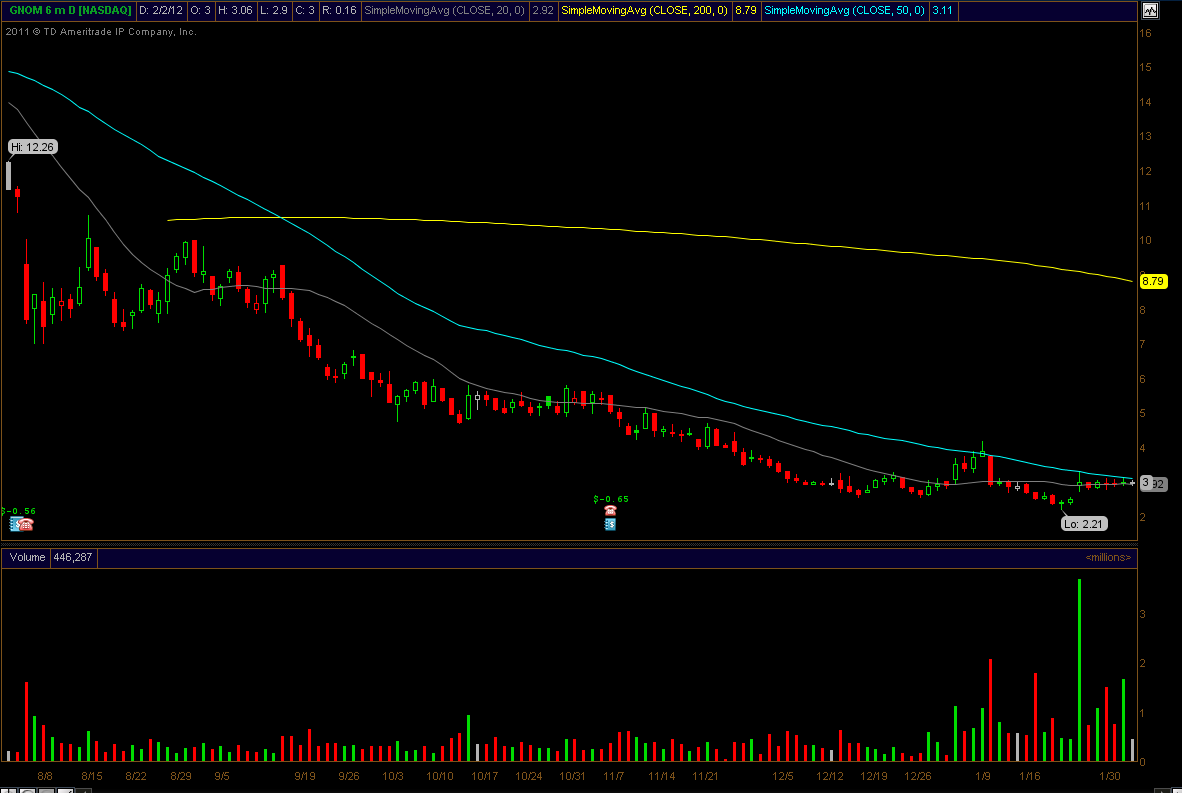Viewport: 1182px width, 793px height.
Task: Click the tallest green volume bar
Action: (x=1079, y=670)
